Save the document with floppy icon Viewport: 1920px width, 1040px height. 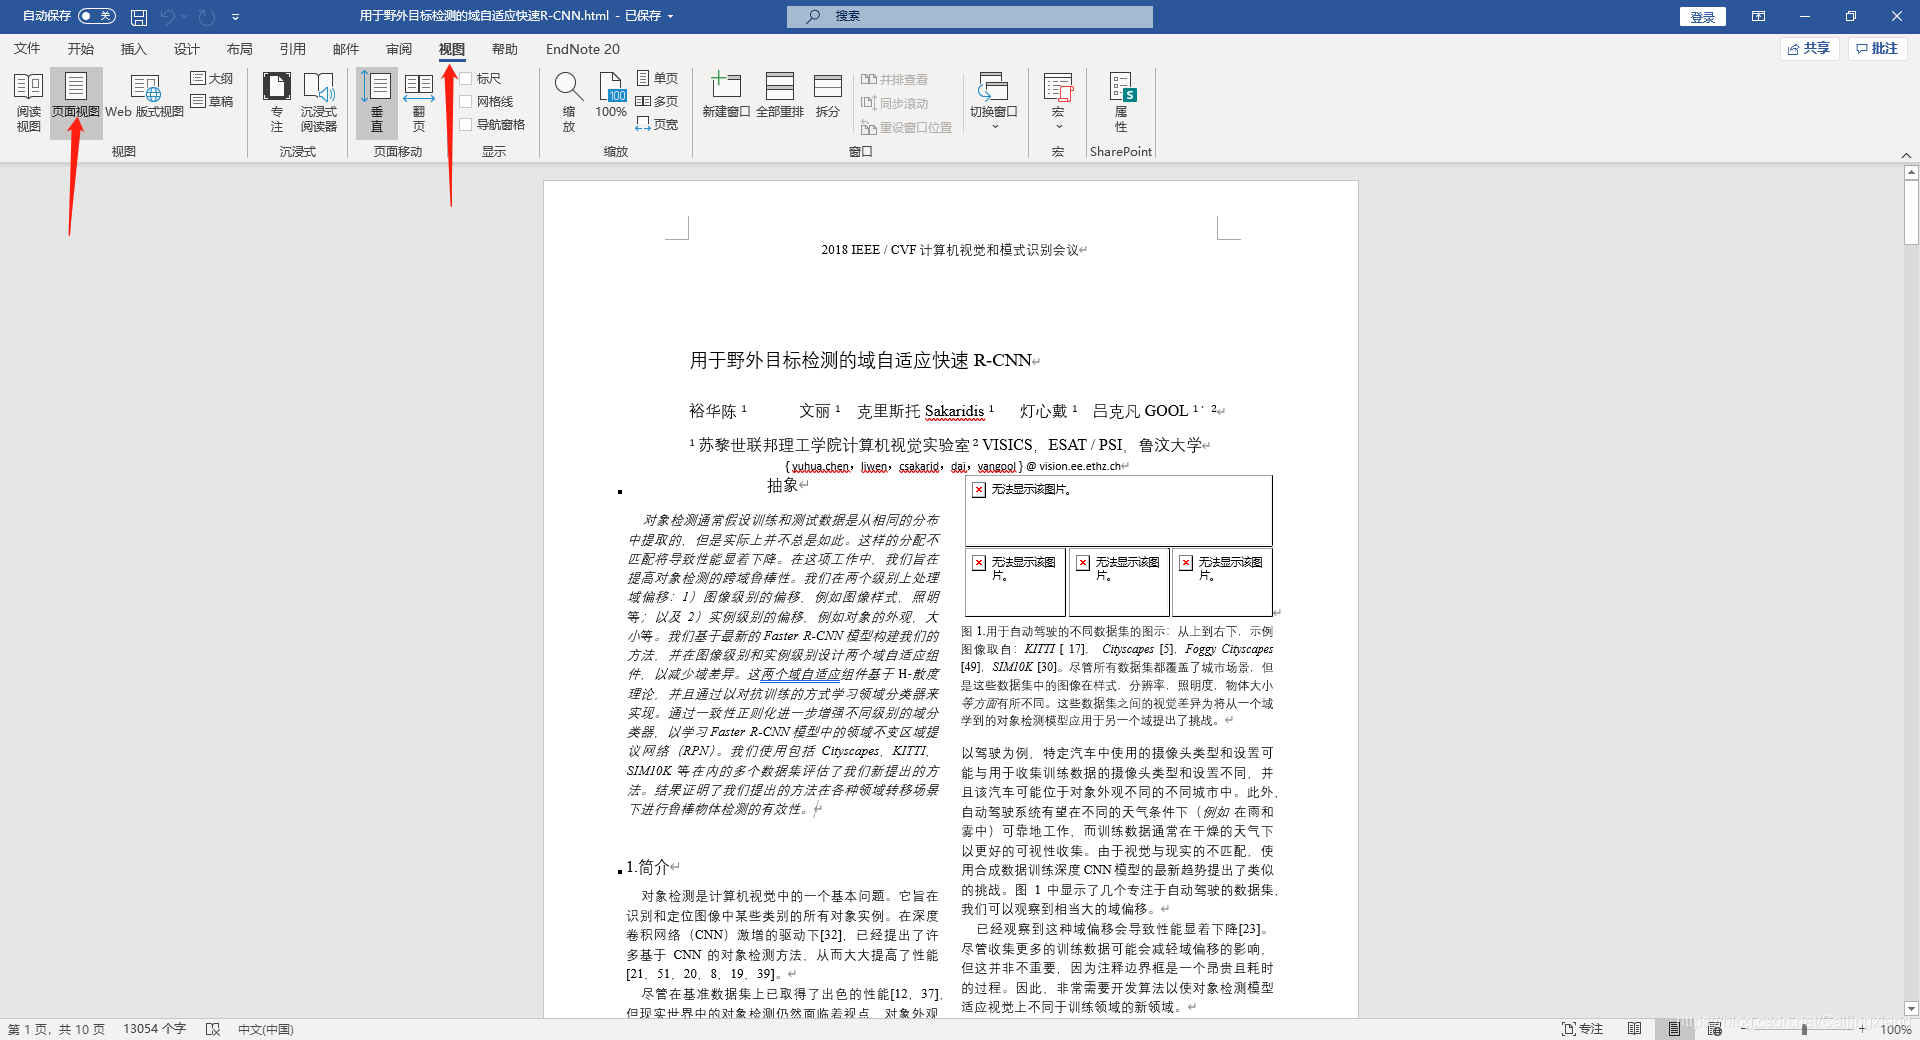tap(139, 17)
